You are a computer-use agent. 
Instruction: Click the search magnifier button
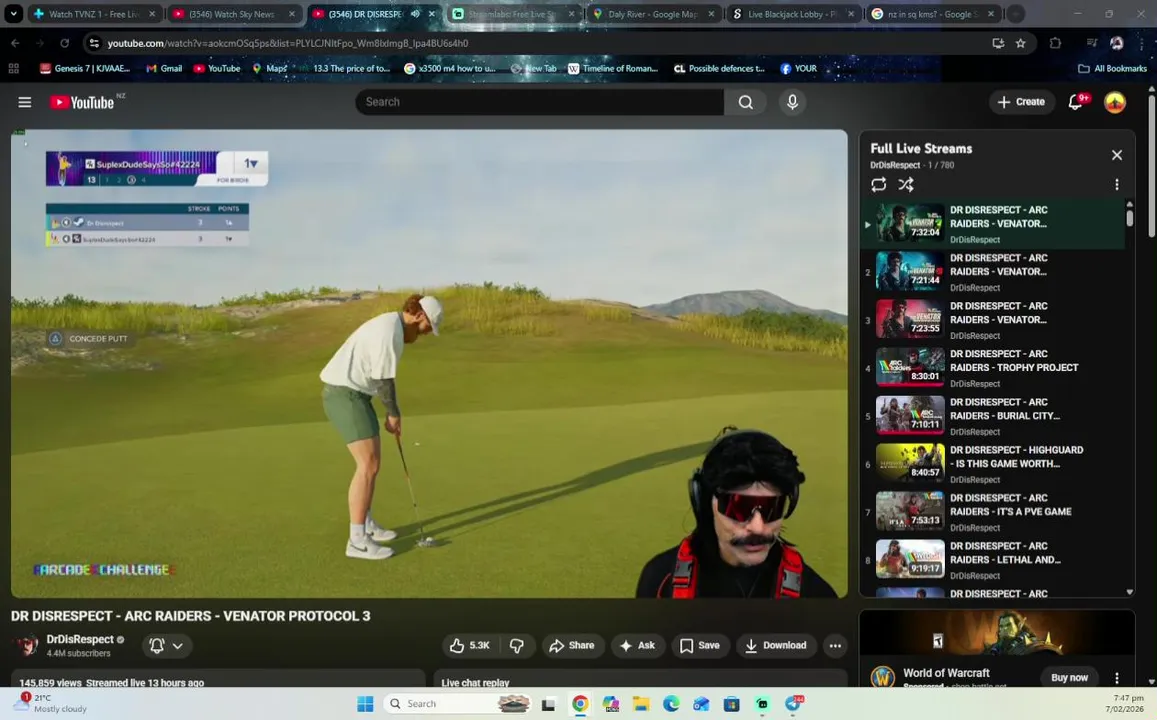(x=745, y=102)
